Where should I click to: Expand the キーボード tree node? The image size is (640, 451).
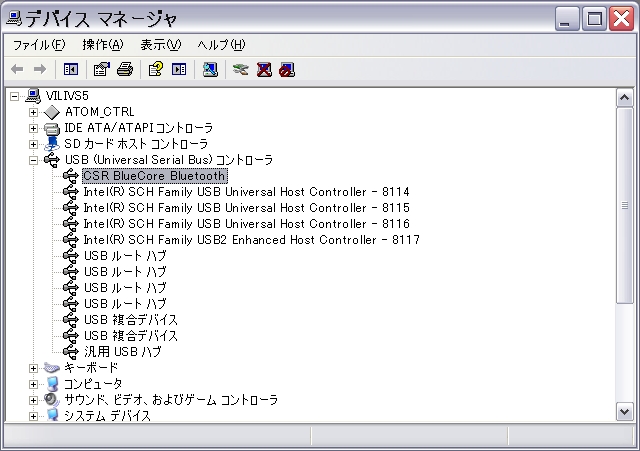(x=34, y=368)
